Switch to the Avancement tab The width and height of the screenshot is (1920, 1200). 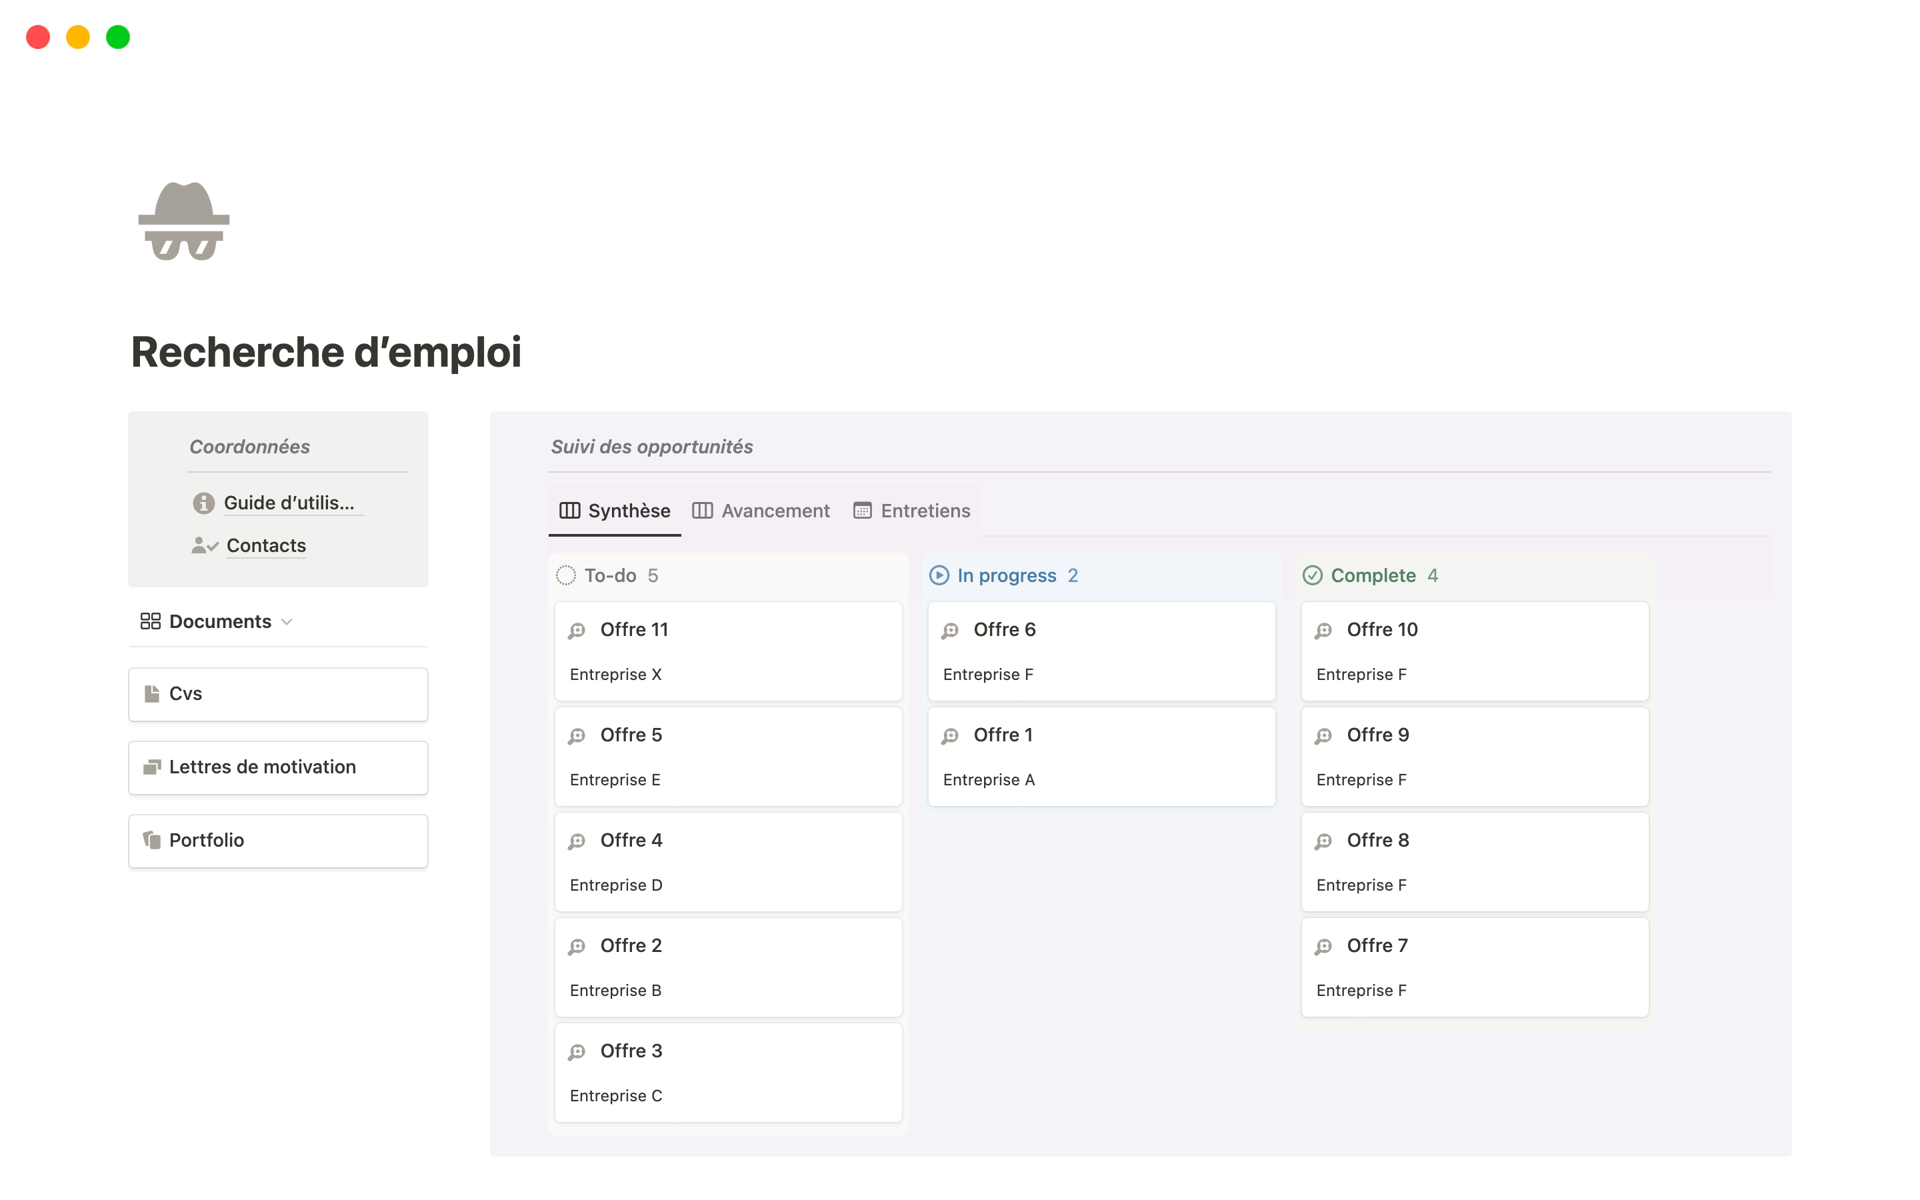coord(761,511)
